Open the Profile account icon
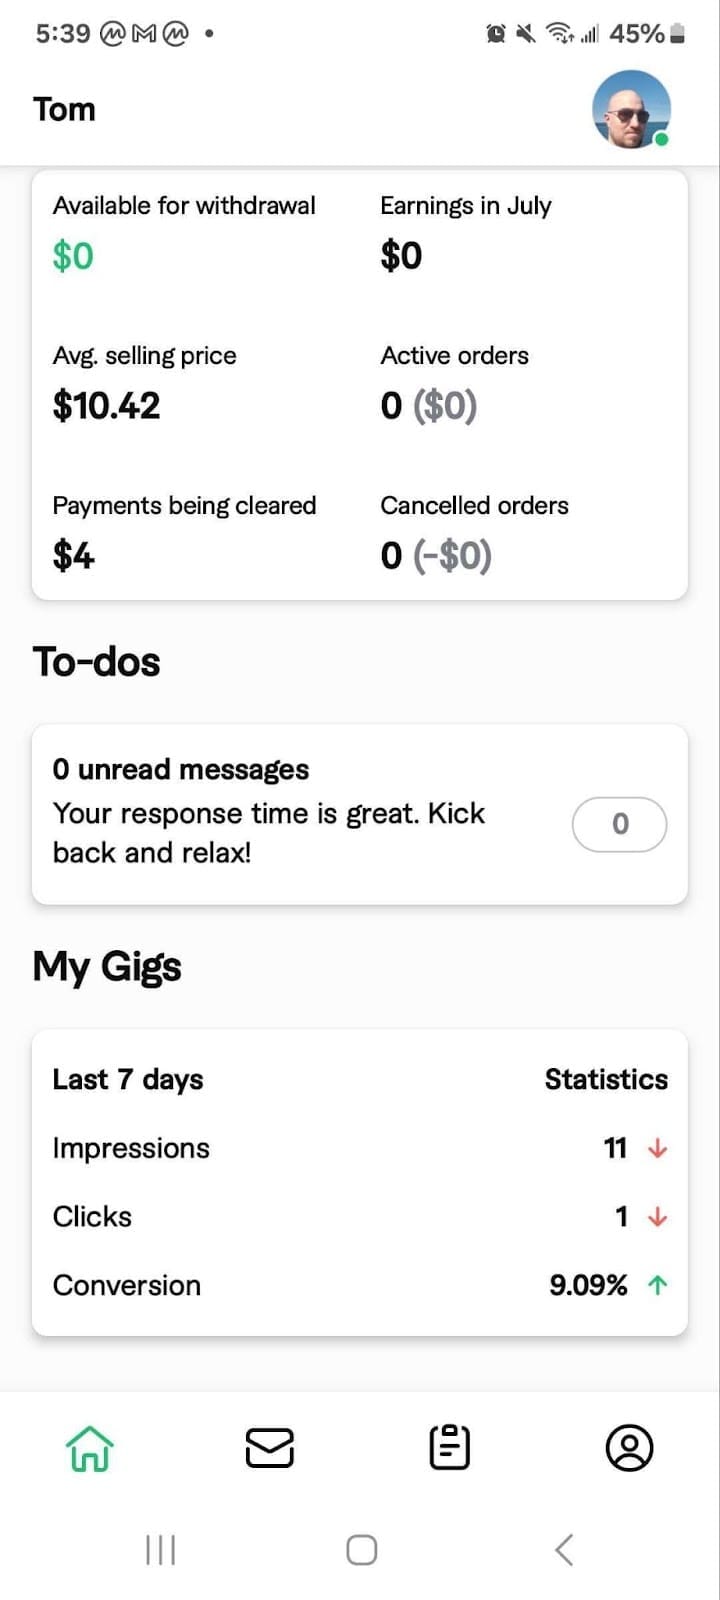 [630, 1448]
